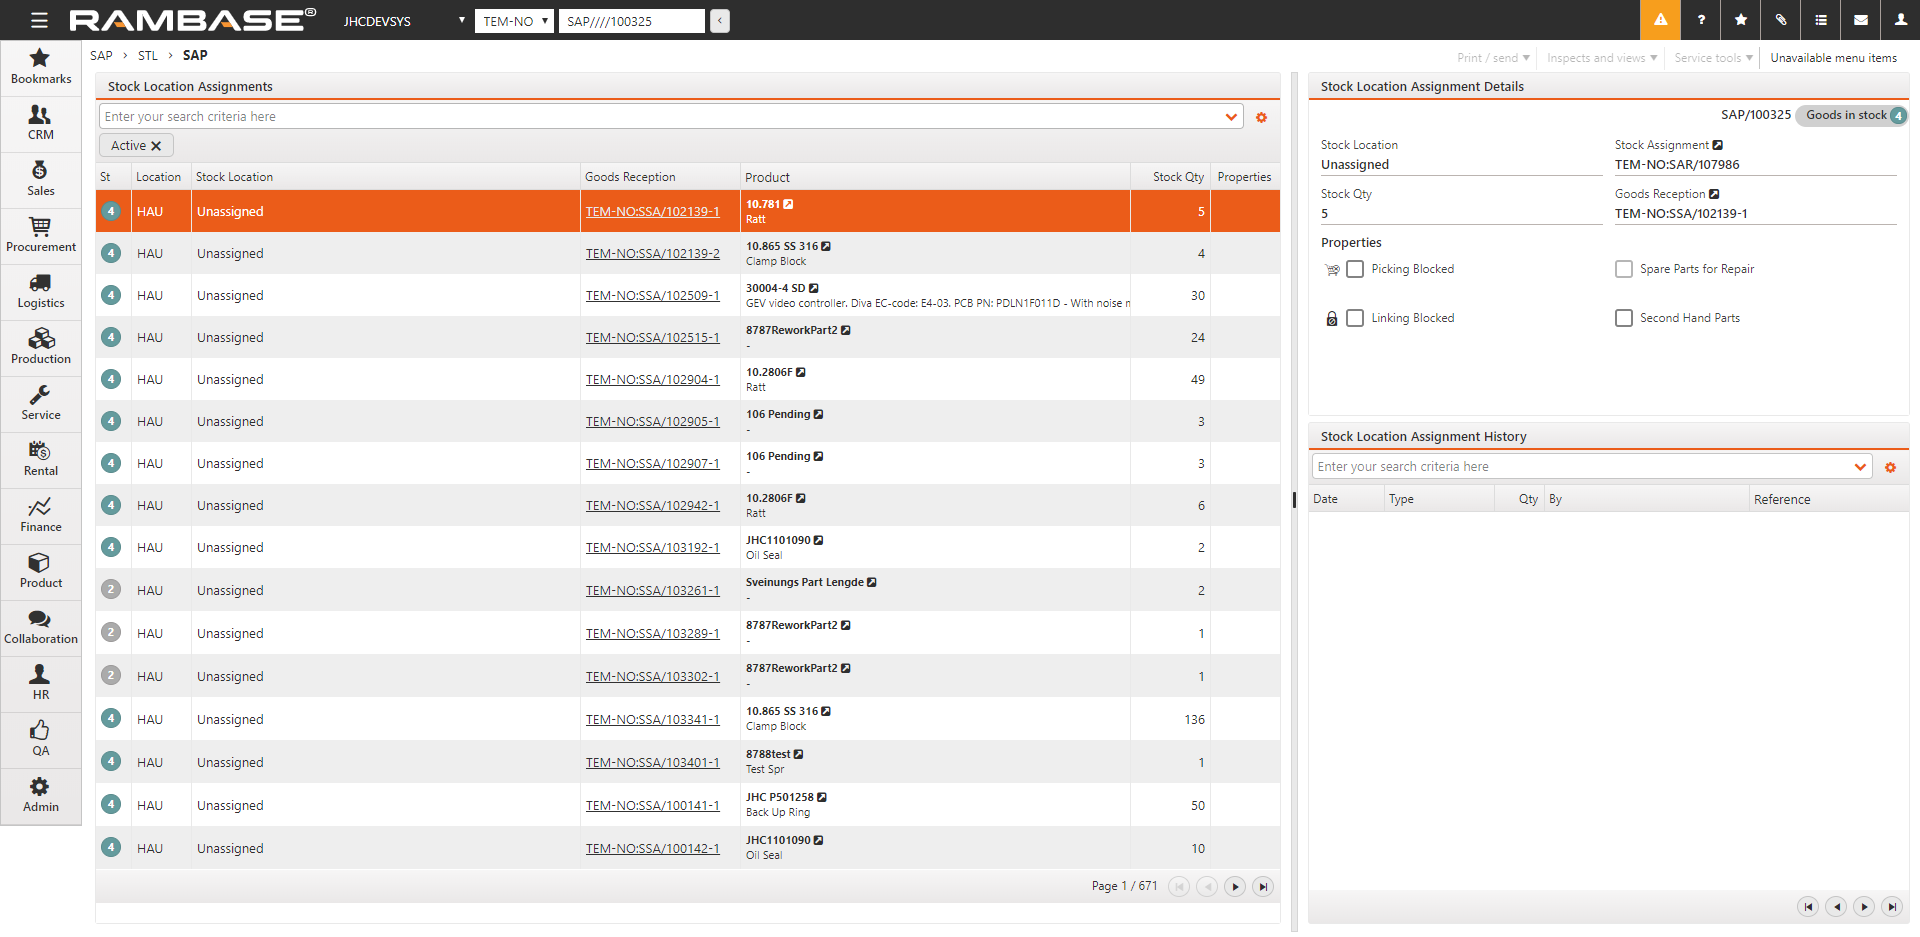Click the Production sidebar icon

40,347
